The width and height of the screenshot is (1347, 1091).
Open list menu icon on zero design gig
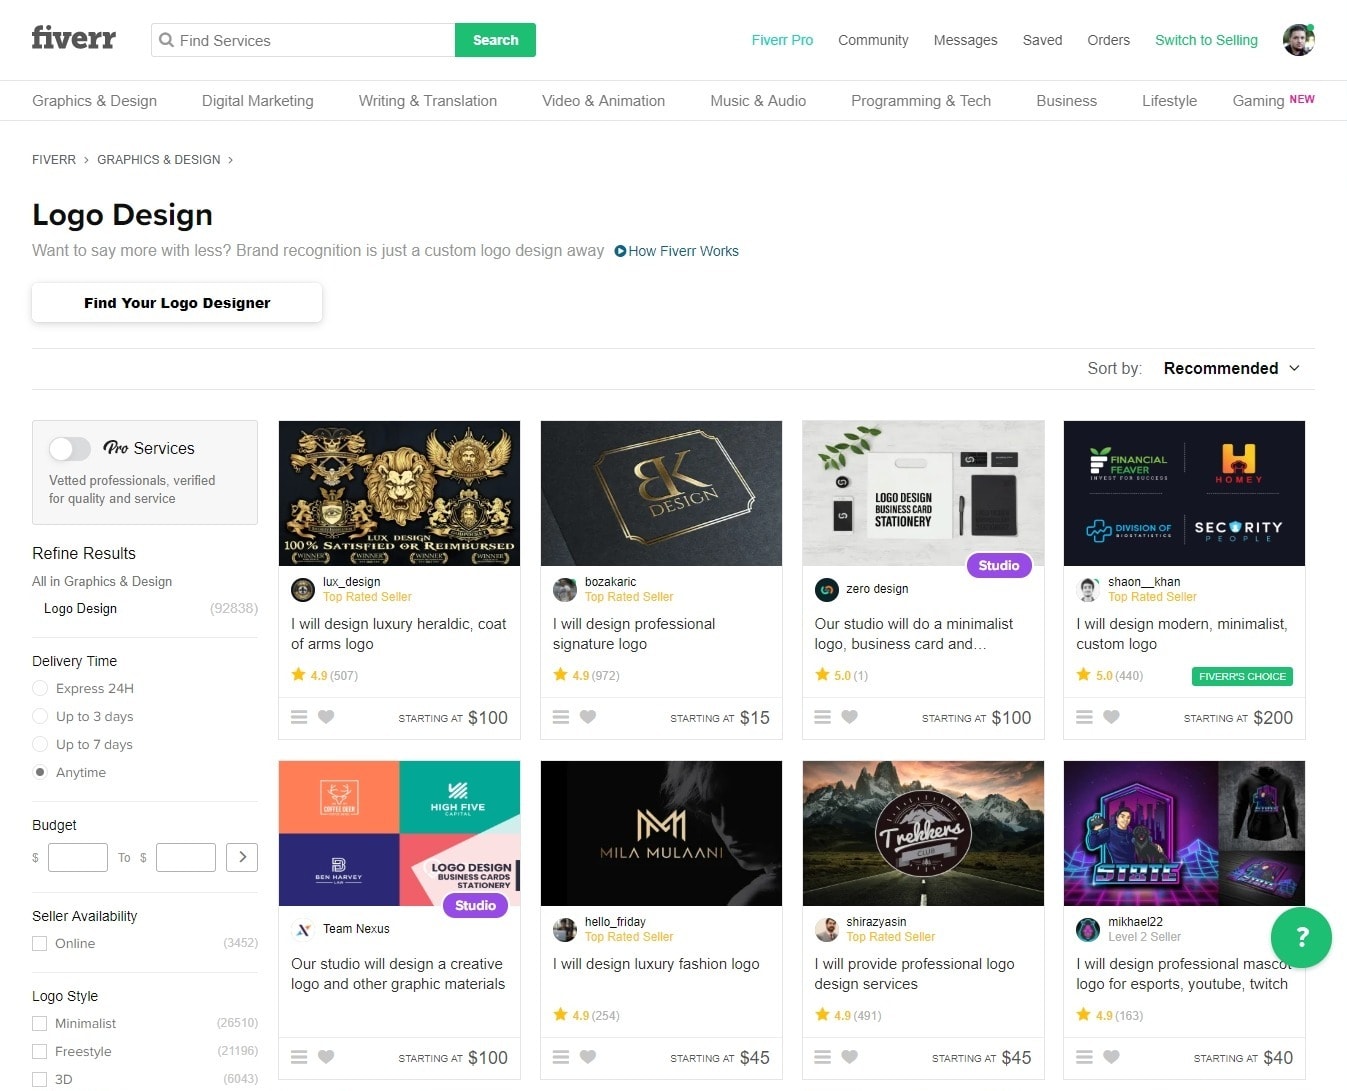tap(823, 717)
